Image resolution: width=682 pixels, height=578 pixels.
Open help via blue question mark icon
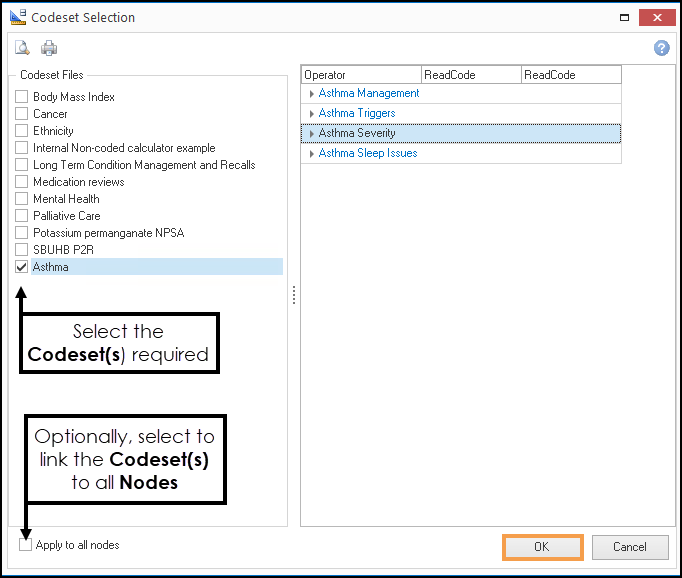(x=661, y=48)
